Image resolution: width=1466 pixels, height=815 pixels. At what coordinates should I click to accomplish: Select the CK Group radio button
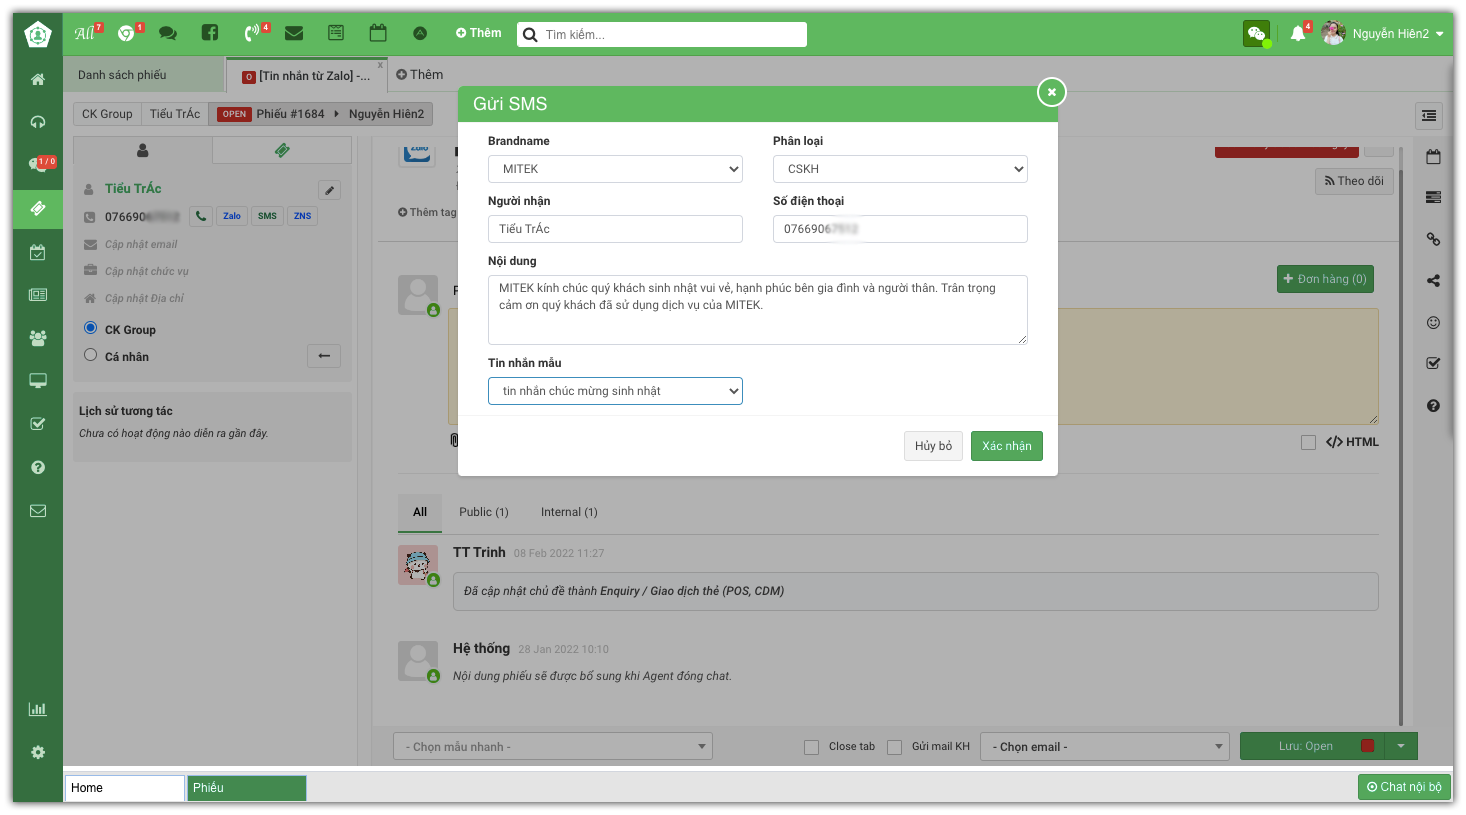(x=91, y=328)
